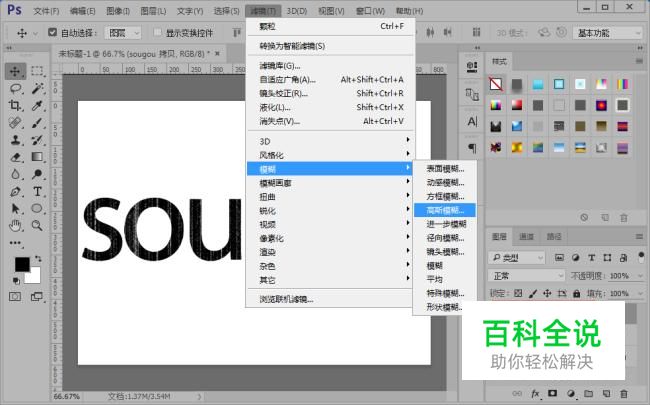Expand the 风格化 filter submenu
Image resolution: width=650 pixels, height=405 pixels.
point(330,155)
